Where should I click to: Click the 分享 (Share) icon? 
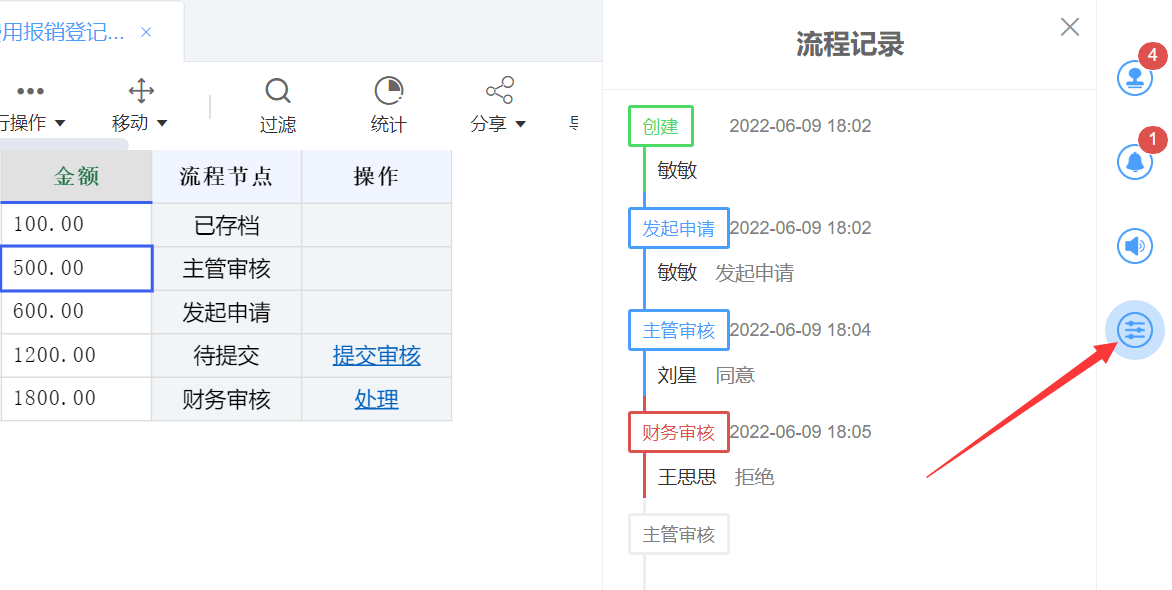pos(497,89)
